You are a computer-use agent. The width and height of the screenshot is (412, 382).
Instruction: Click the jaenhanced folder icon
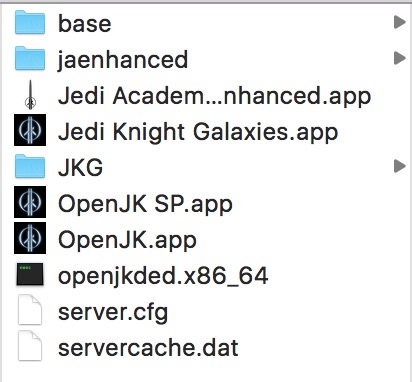(x=30, y=58)
